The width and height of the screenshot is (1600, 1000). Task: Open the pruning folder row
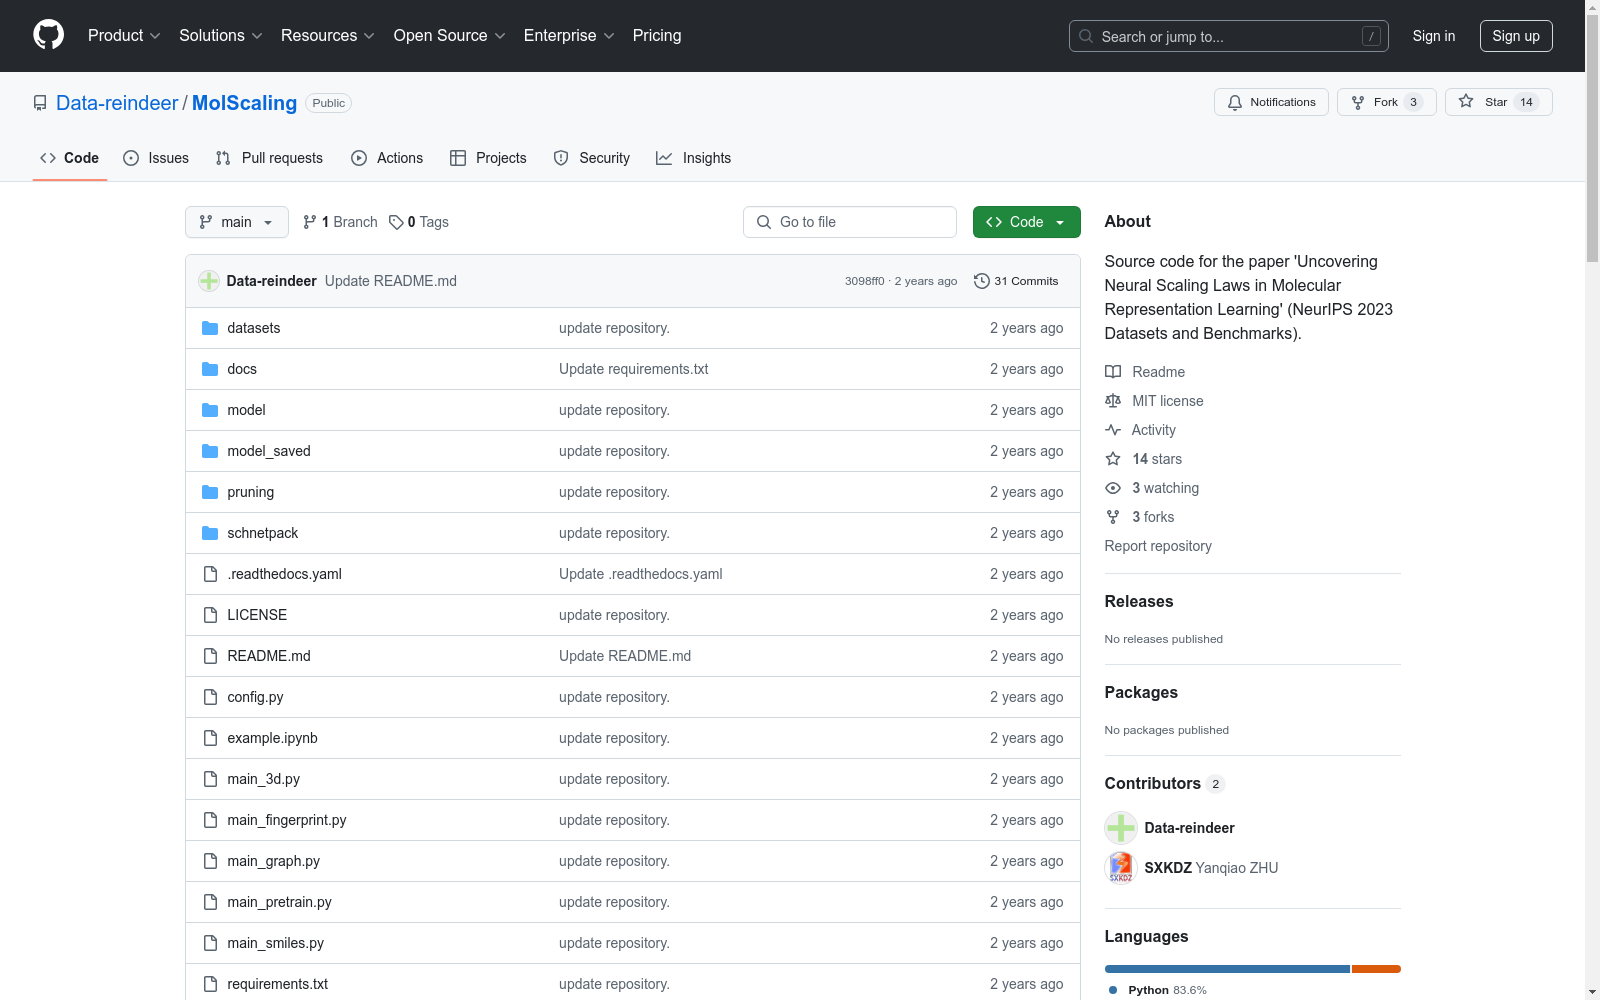632,492
